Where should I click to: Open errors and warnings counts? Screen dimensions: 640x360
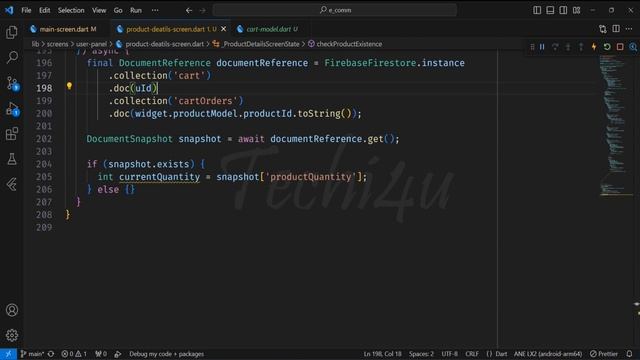(x=74, y=354)
